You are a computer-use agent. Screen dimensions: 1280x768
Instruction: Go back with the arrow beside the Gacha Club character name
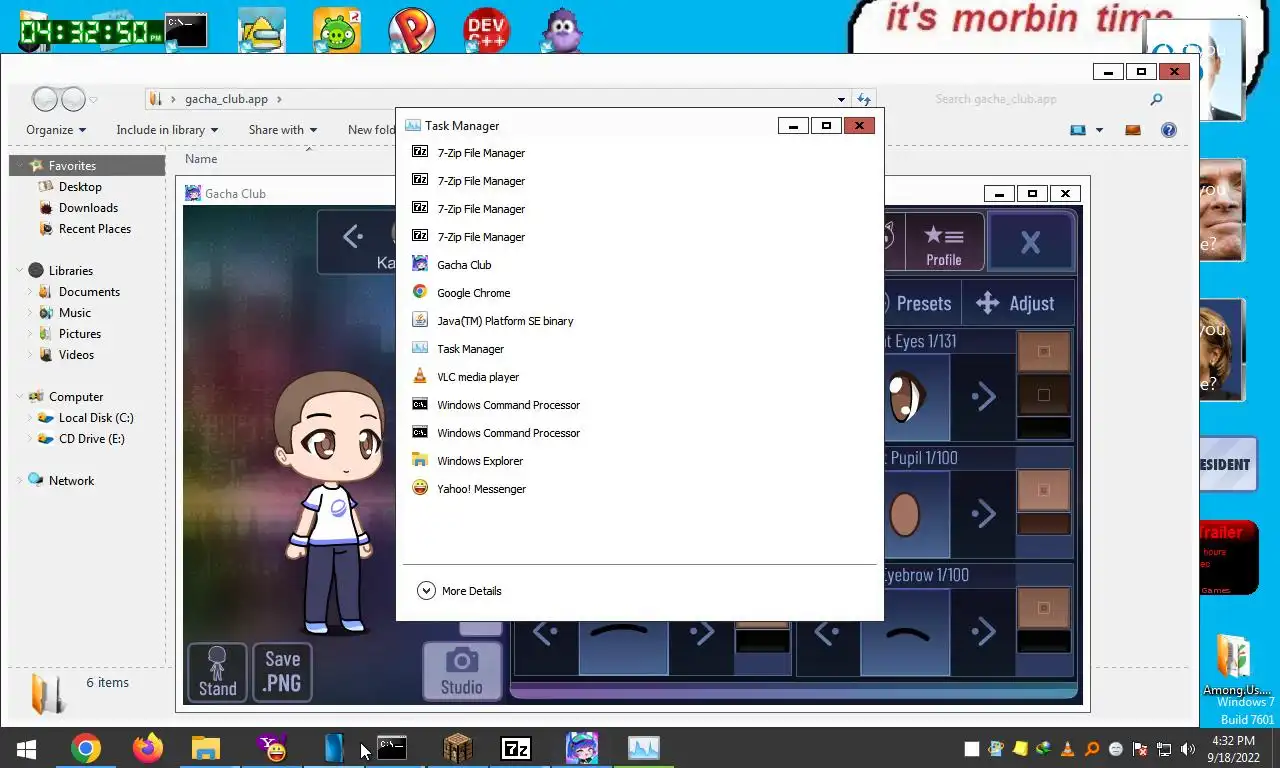pos(352,237)
